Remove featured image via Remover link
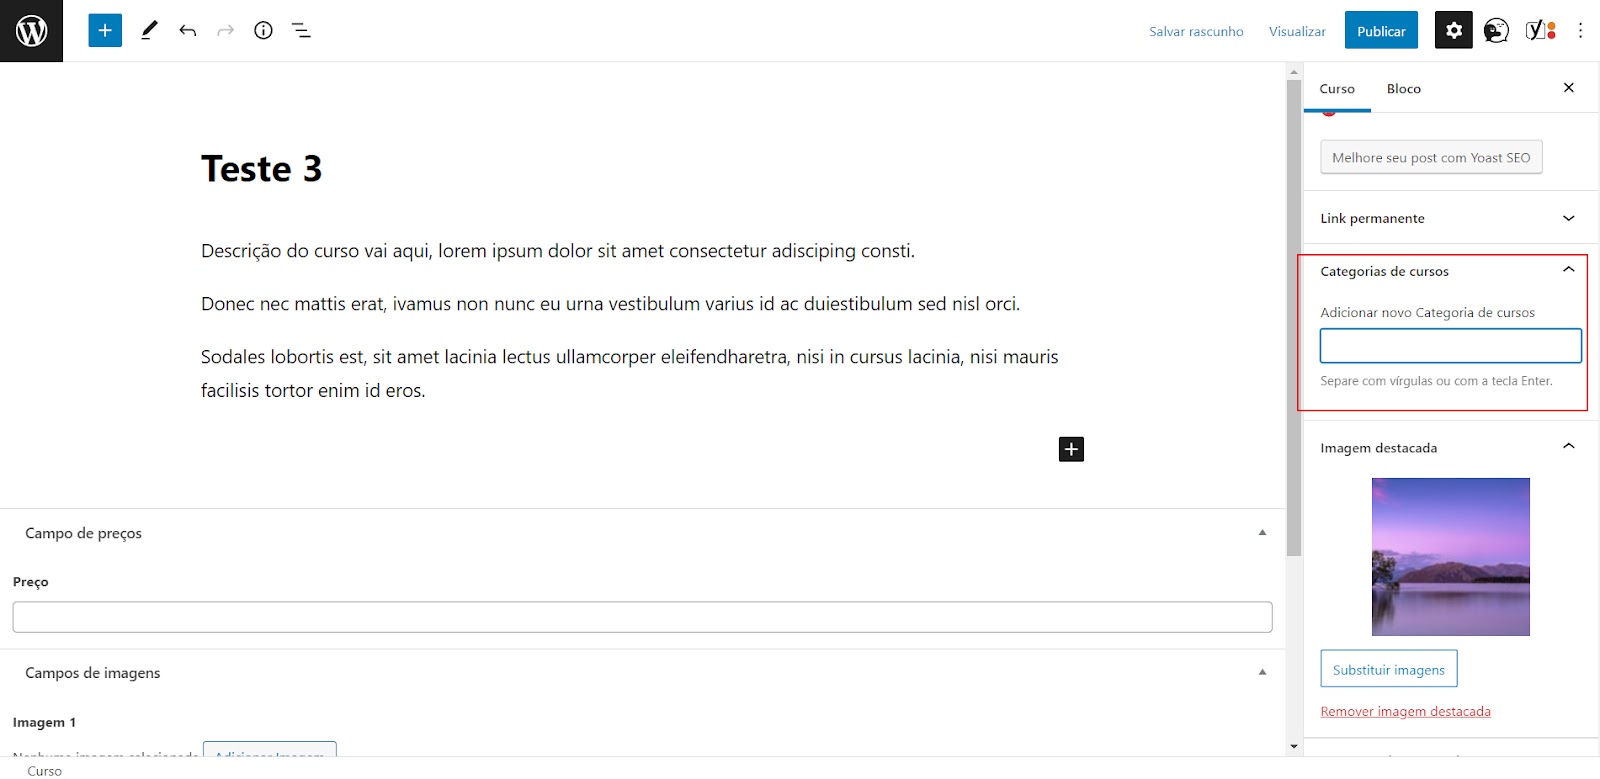Image resolution: width=1600 pixels, height=779 pixels. [1405, 711]
